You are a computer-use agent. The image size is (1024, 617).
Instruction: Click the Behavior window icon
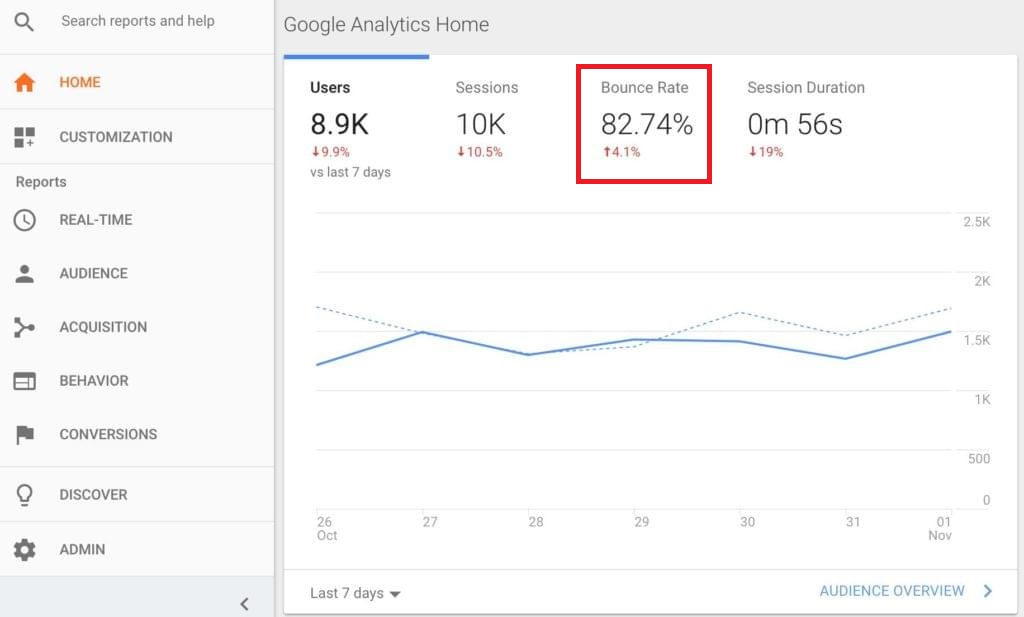[25, 381]
